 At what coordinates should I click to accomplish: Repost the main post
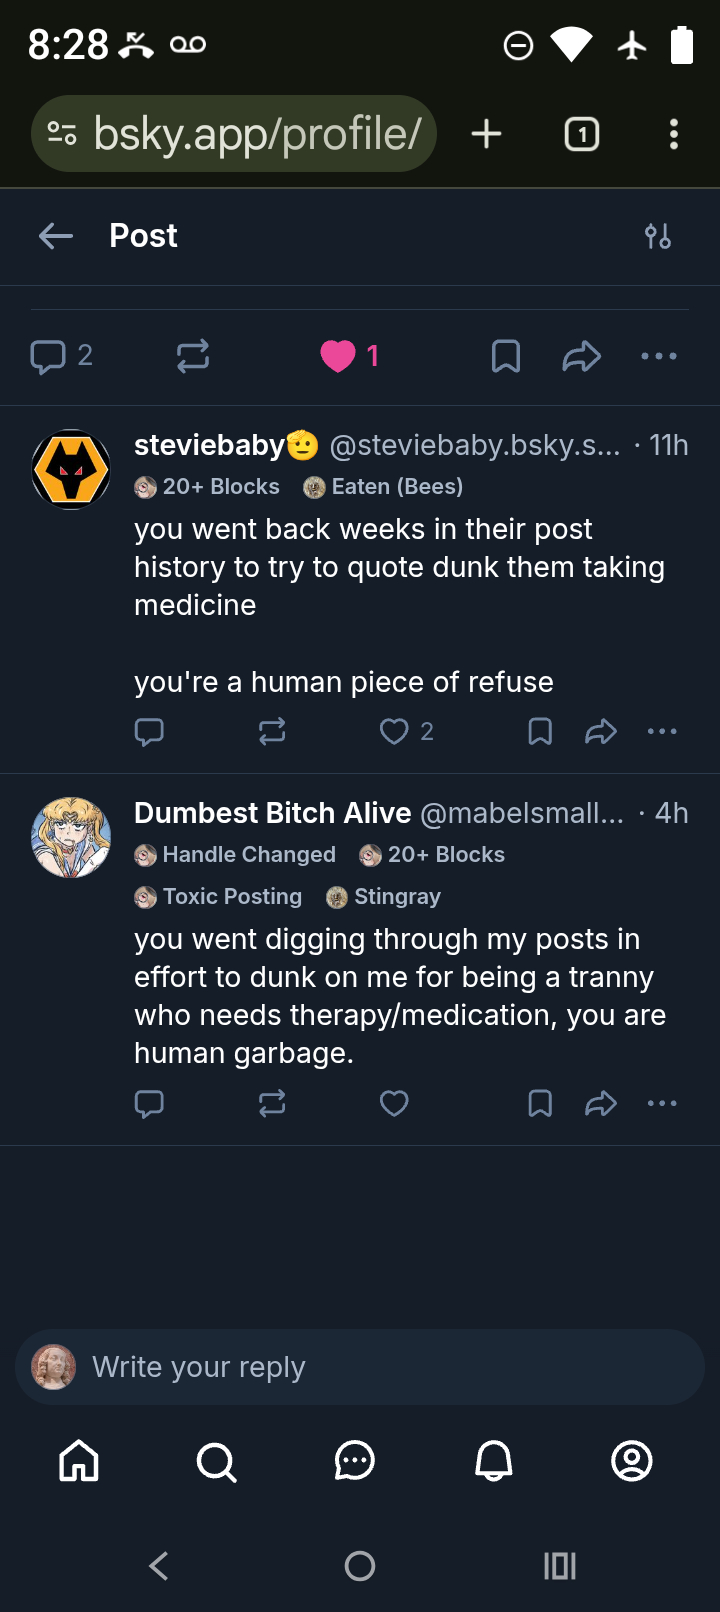coord(193,356)
